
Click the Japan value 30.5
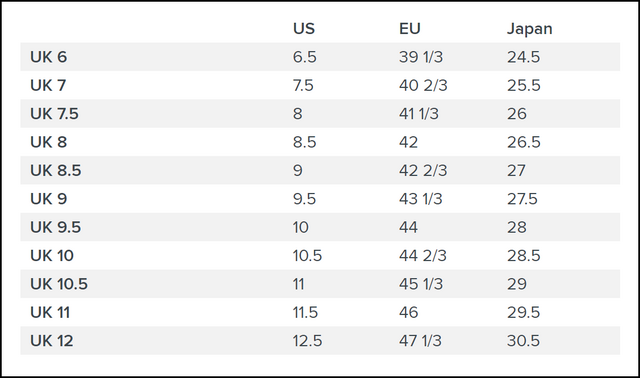[523, 340]
